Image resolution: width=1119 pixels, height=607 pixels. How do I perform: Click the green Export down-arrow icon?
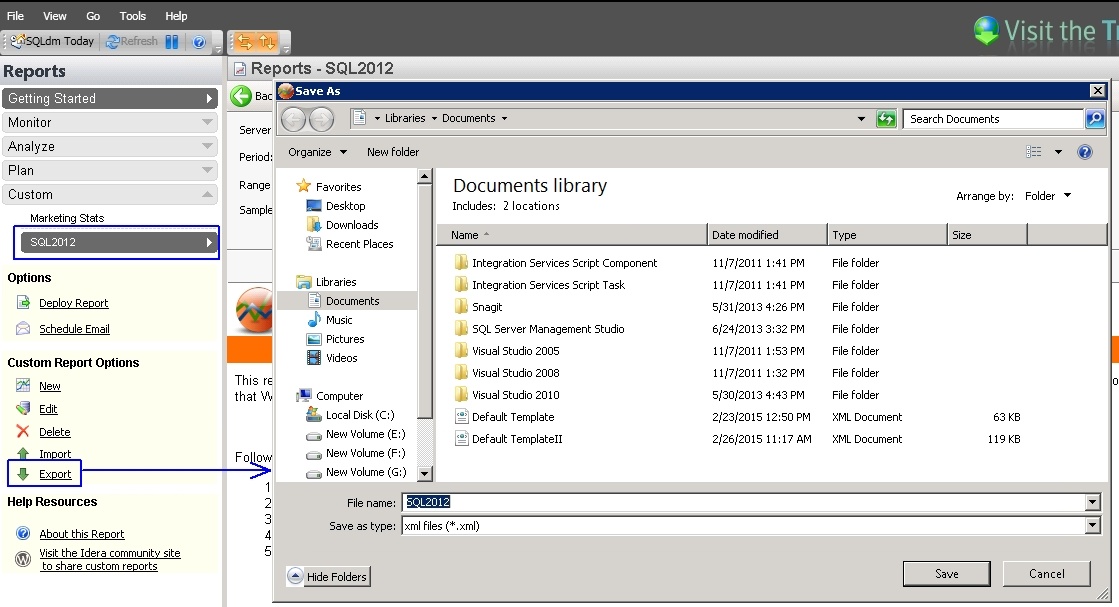(24, 474)
